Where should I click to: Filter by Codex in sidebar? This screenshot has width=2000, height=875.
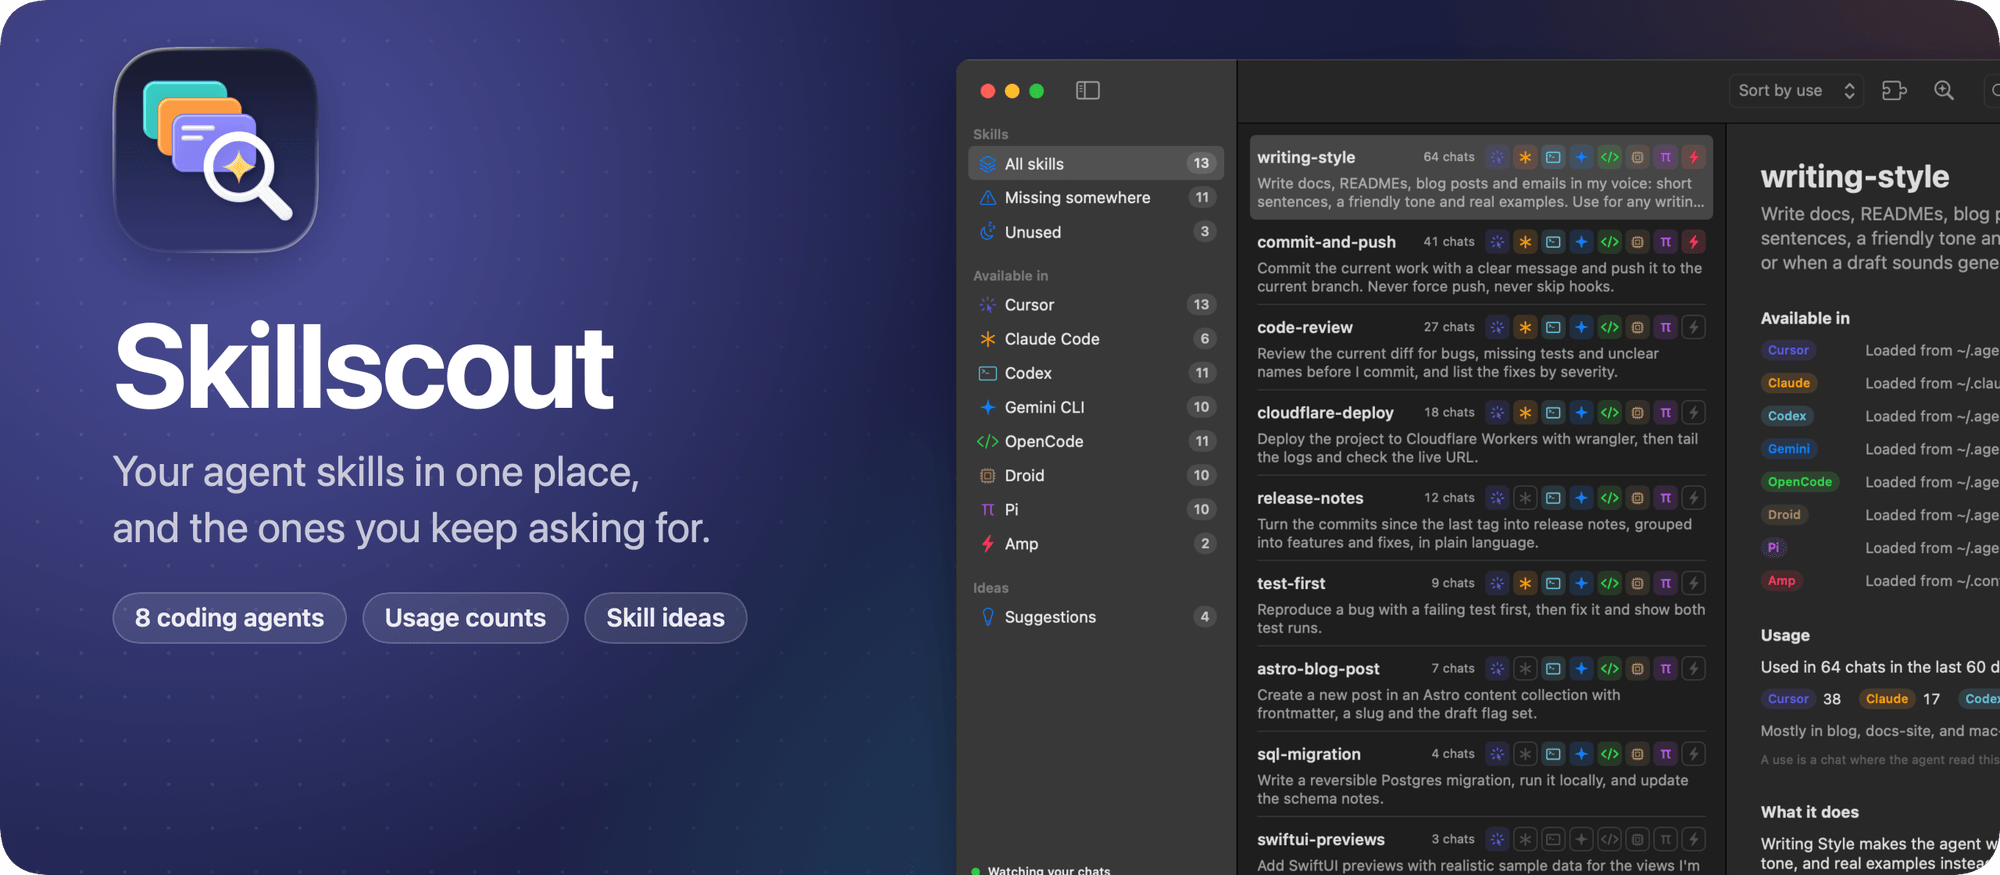tap(1096, 373)
